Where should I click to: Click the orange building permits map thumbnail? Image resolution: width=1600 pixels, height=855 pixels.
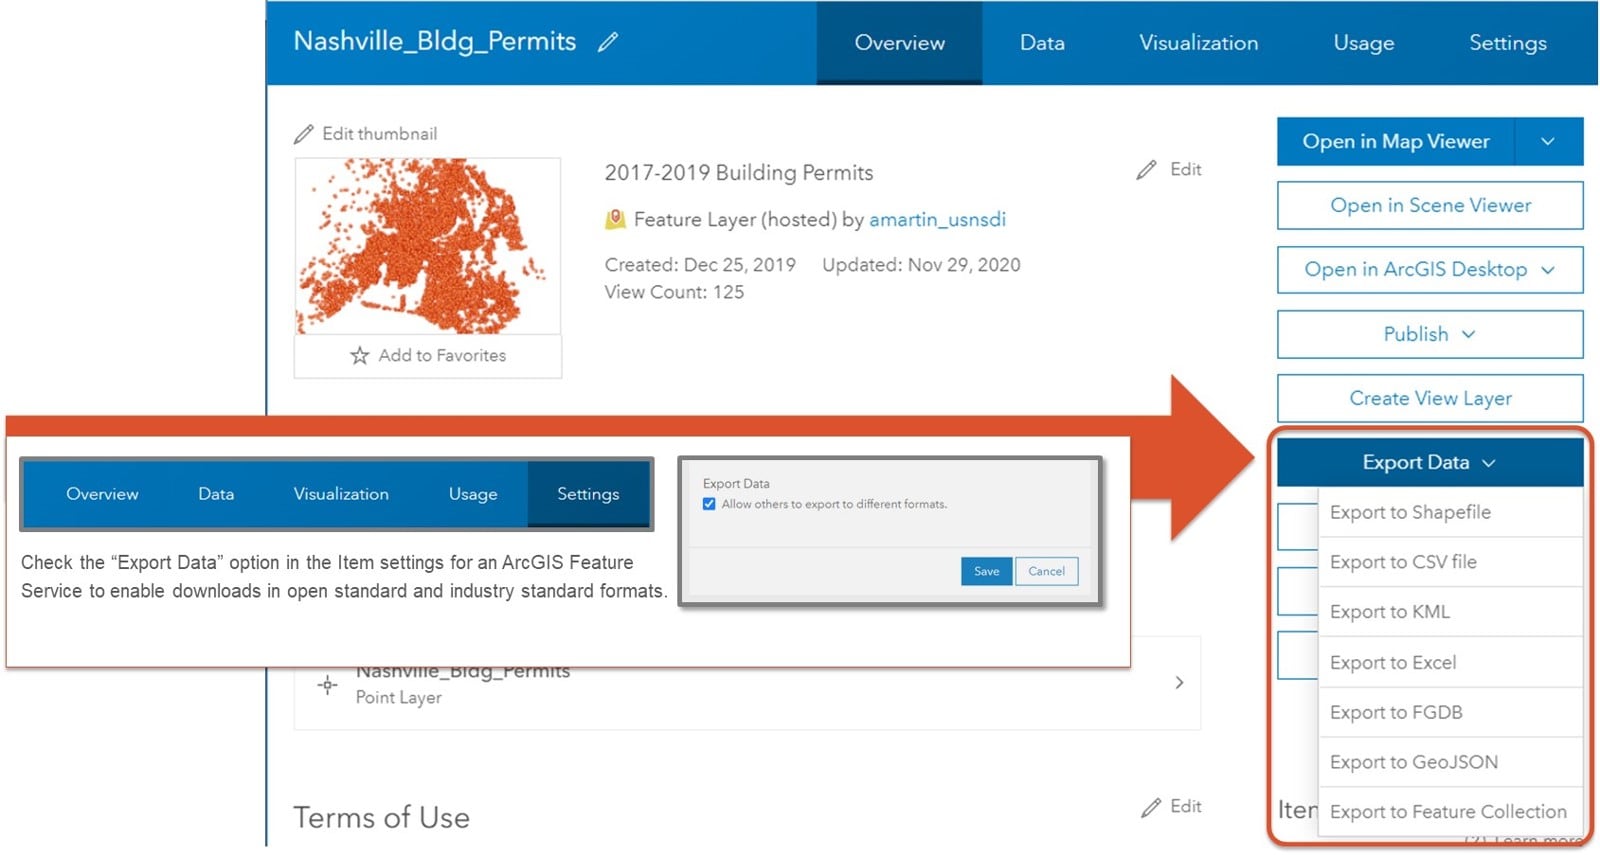pyautogui.click(x=427, y=245)
